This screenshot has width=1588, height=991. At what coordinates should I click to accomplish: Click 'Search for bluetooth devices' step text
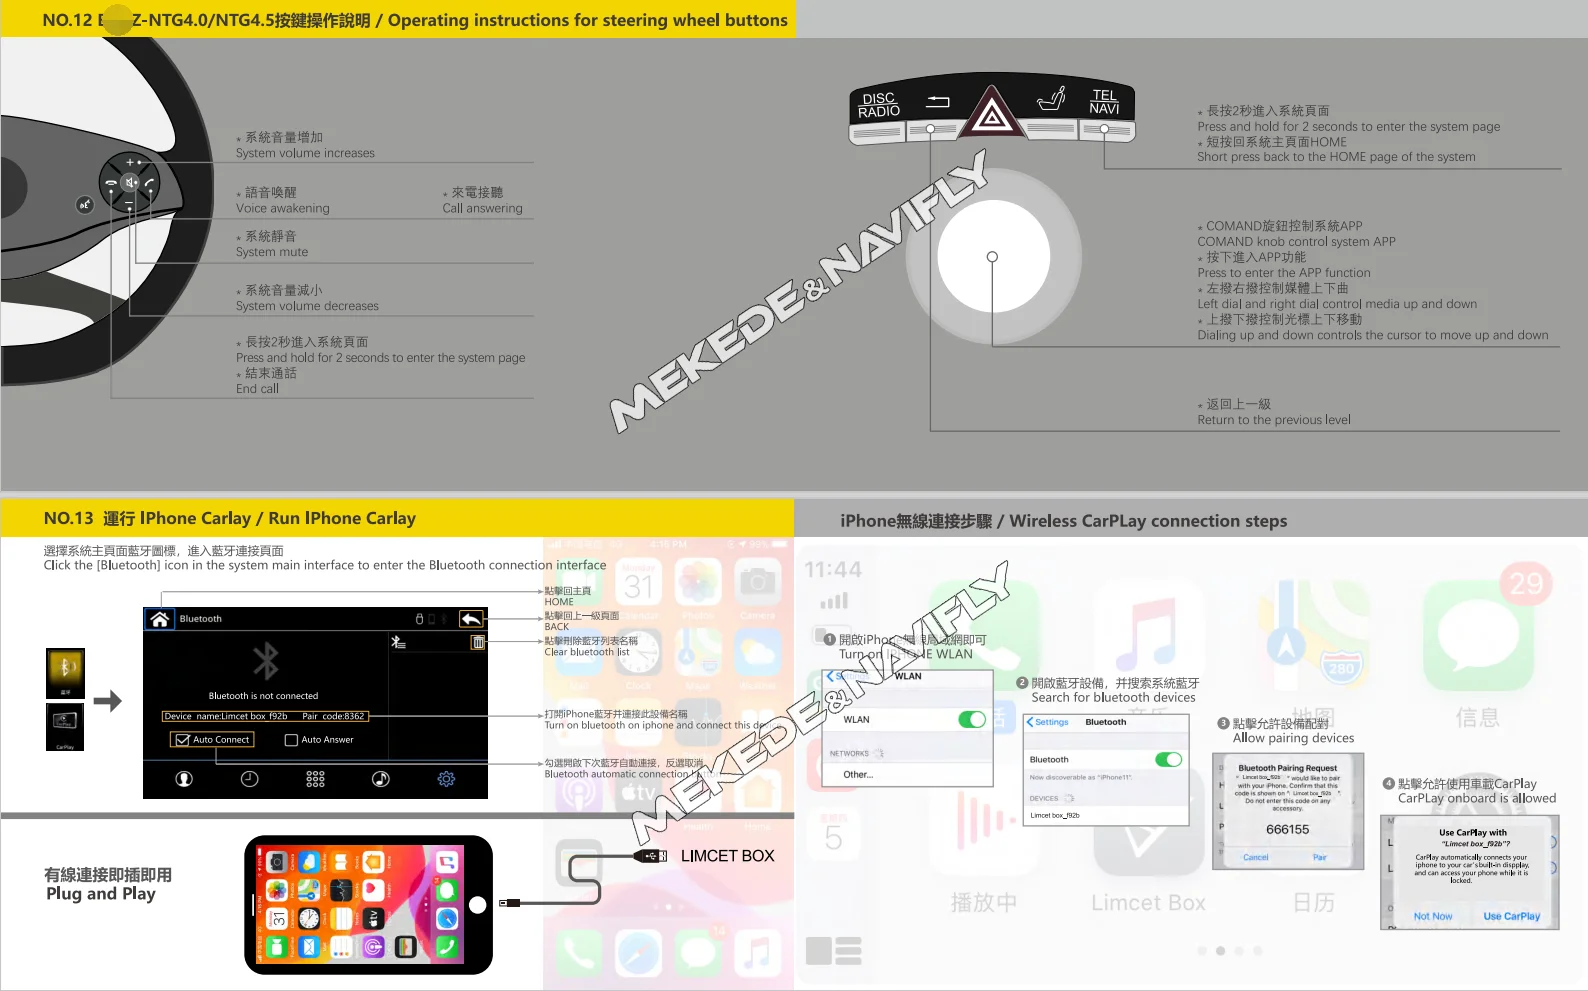pyautogui.click(x=1114, y=698)
